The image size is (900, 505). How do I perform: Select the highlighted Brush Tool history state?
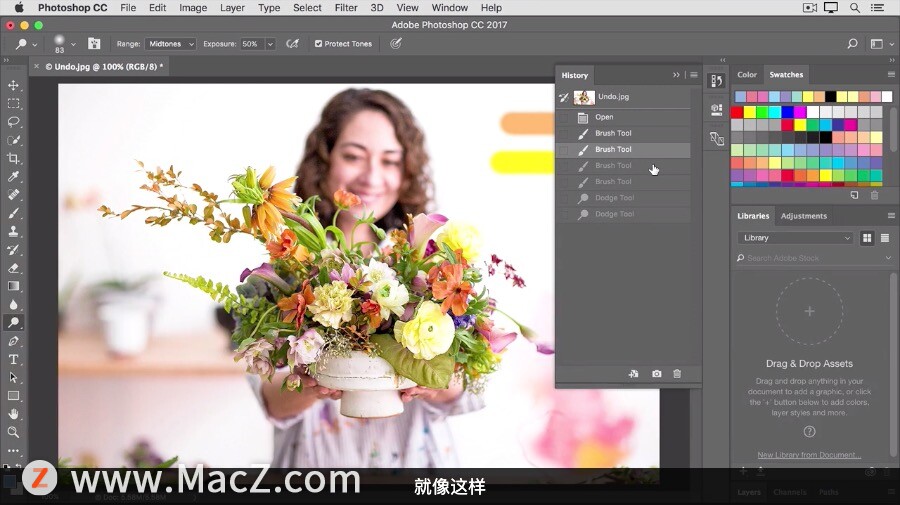click(x=623, y=149)
